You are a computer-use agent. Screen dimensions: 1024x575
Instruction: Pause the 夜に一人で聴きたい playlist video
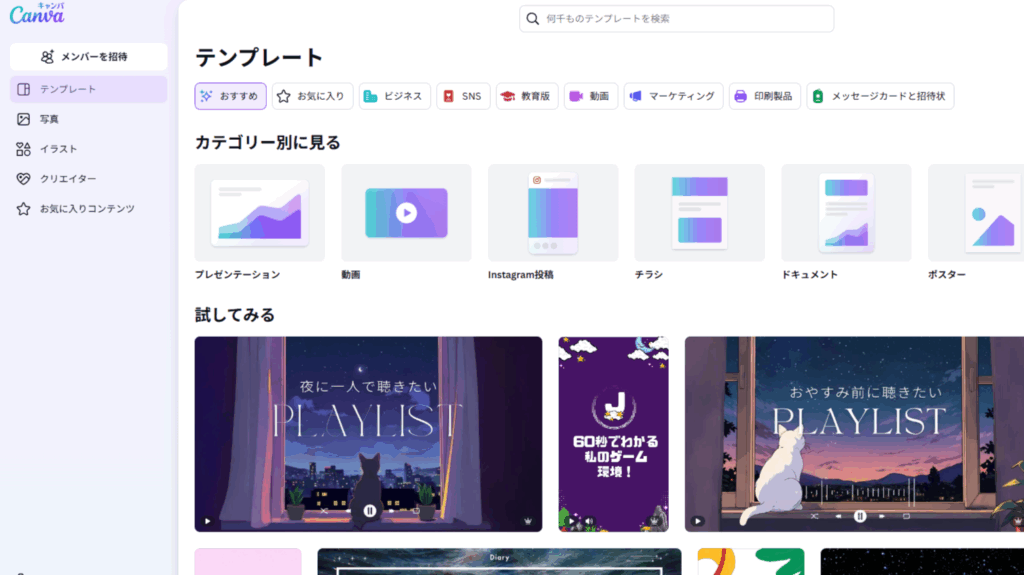370,510
